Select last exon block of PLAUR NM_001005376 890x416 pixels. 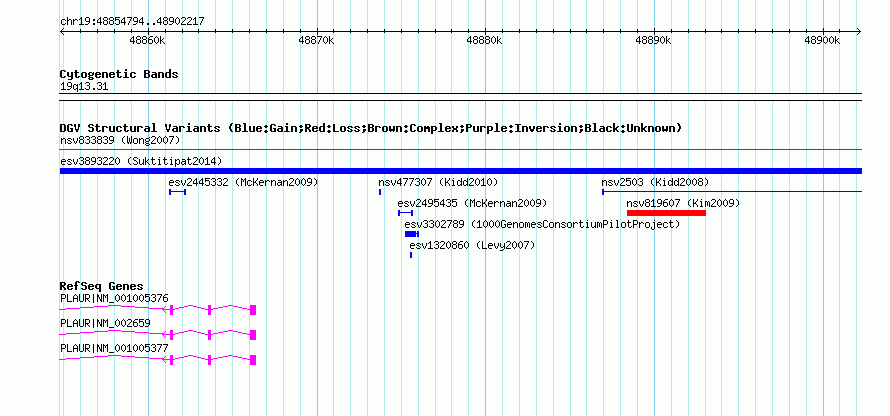click(x=253, y=309)
